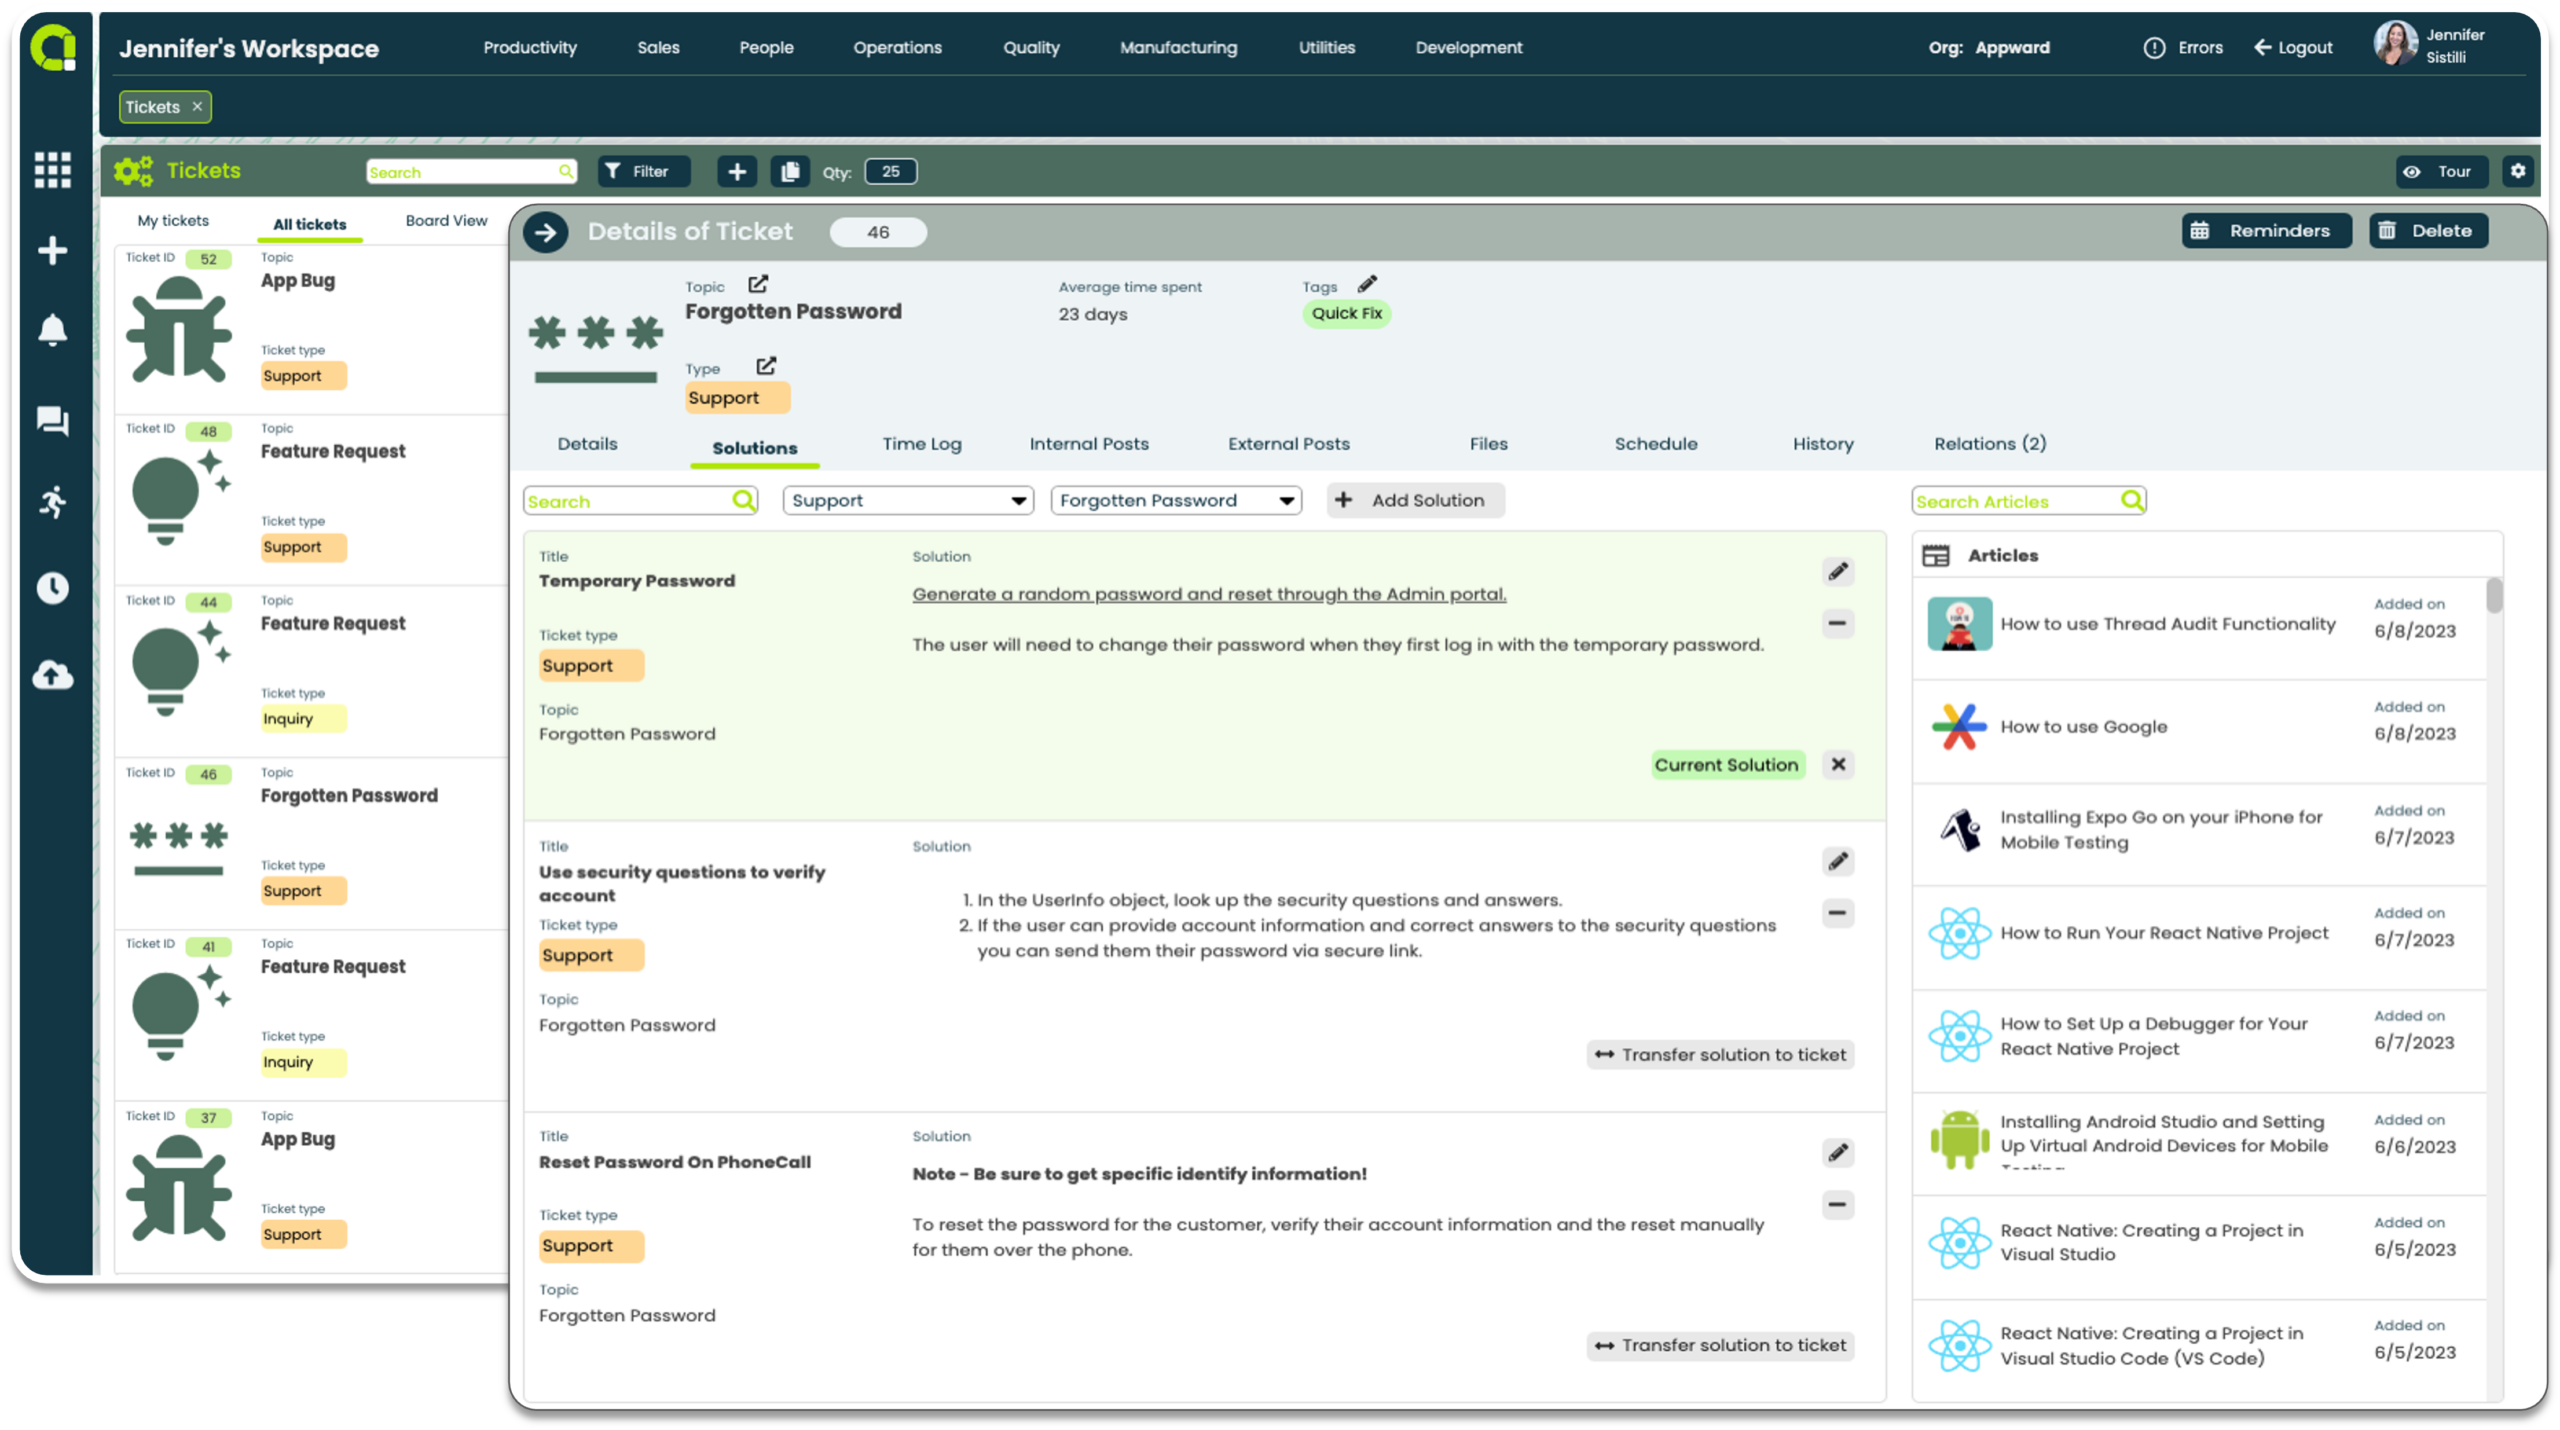Switch to the My tickets tab
Screen dimensions: 2560x1430
pyautogui.click(x=173, y=221)
